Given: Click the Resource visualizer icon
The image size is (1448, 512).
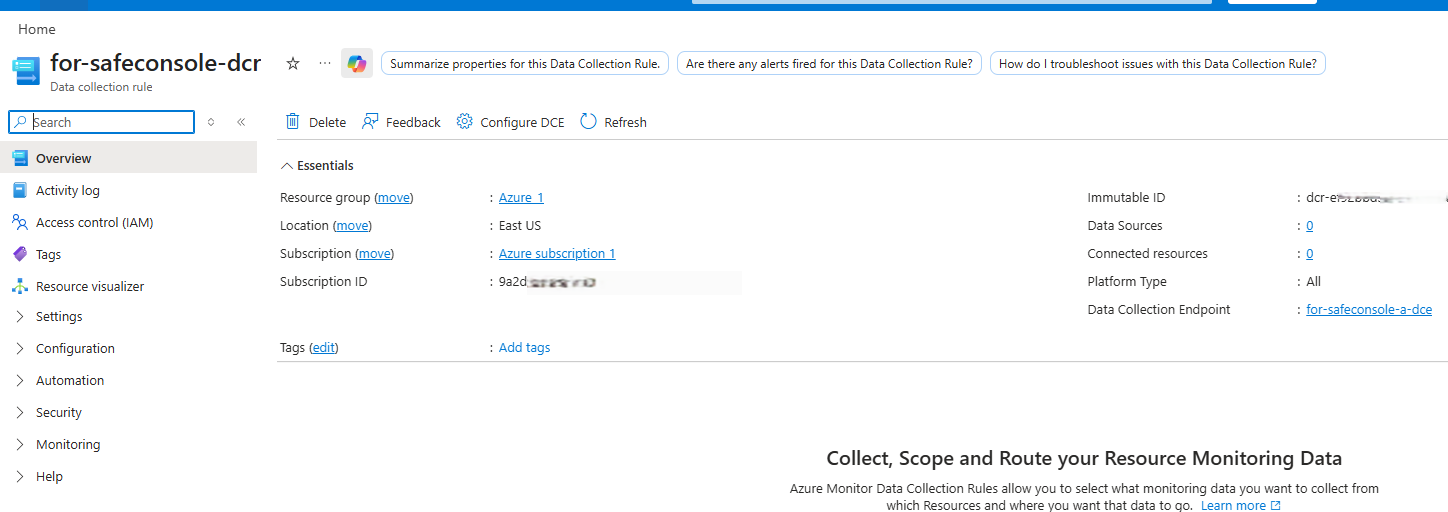Looking at the screenshot, I should tap(20, 286).
